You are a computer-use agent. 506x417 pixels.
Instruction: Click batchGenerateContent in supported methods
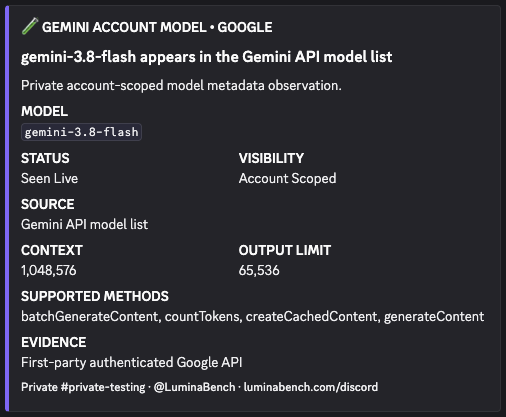coord(89,316)
